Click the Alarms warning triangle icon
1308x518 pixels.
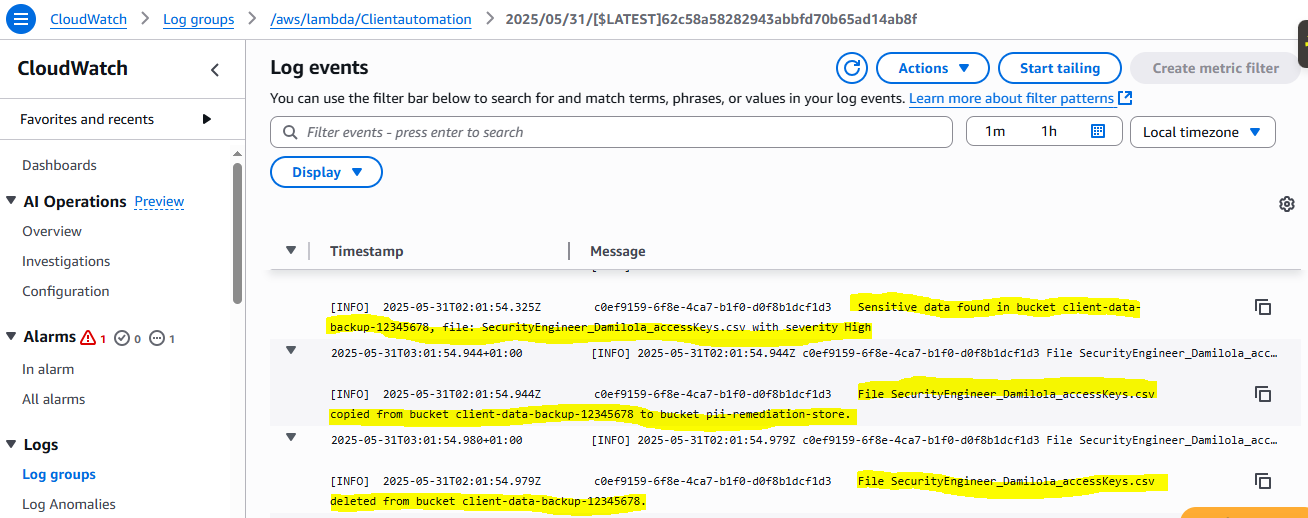tap(88, 338)
